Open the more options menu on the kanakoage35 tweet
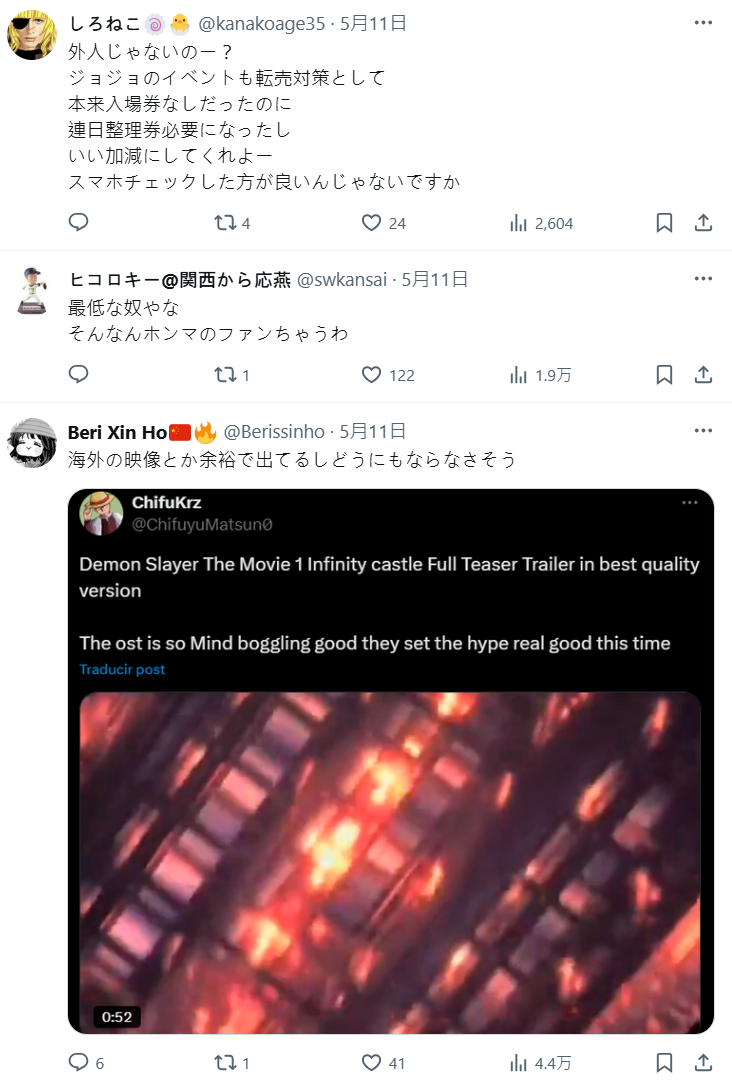The image size is (732, 1085). pyautogui.click(x=703, y=23)
